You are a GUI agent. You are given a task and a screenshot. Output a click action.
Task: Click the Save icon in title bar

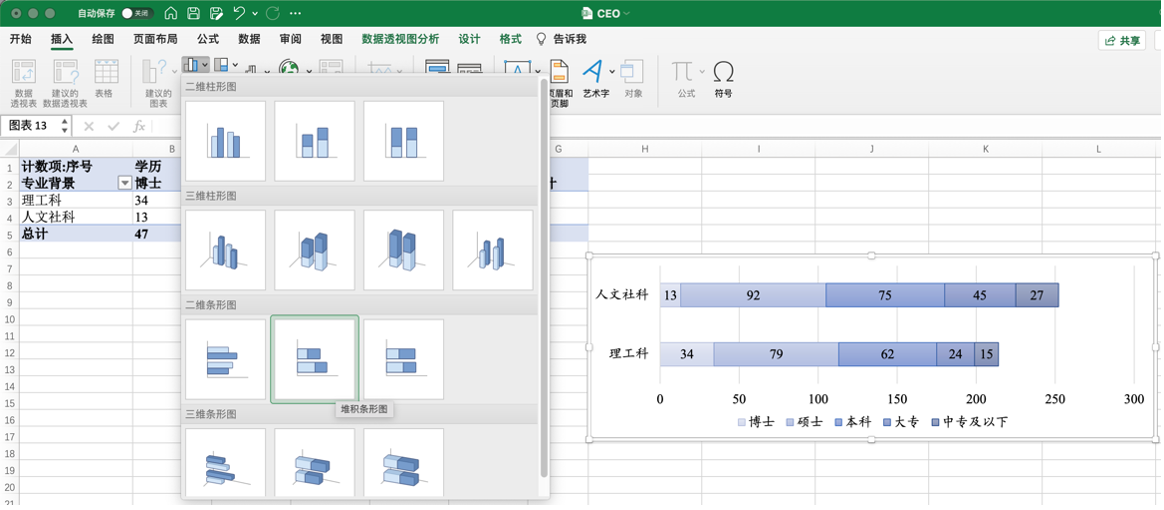[x=193, y=14]
